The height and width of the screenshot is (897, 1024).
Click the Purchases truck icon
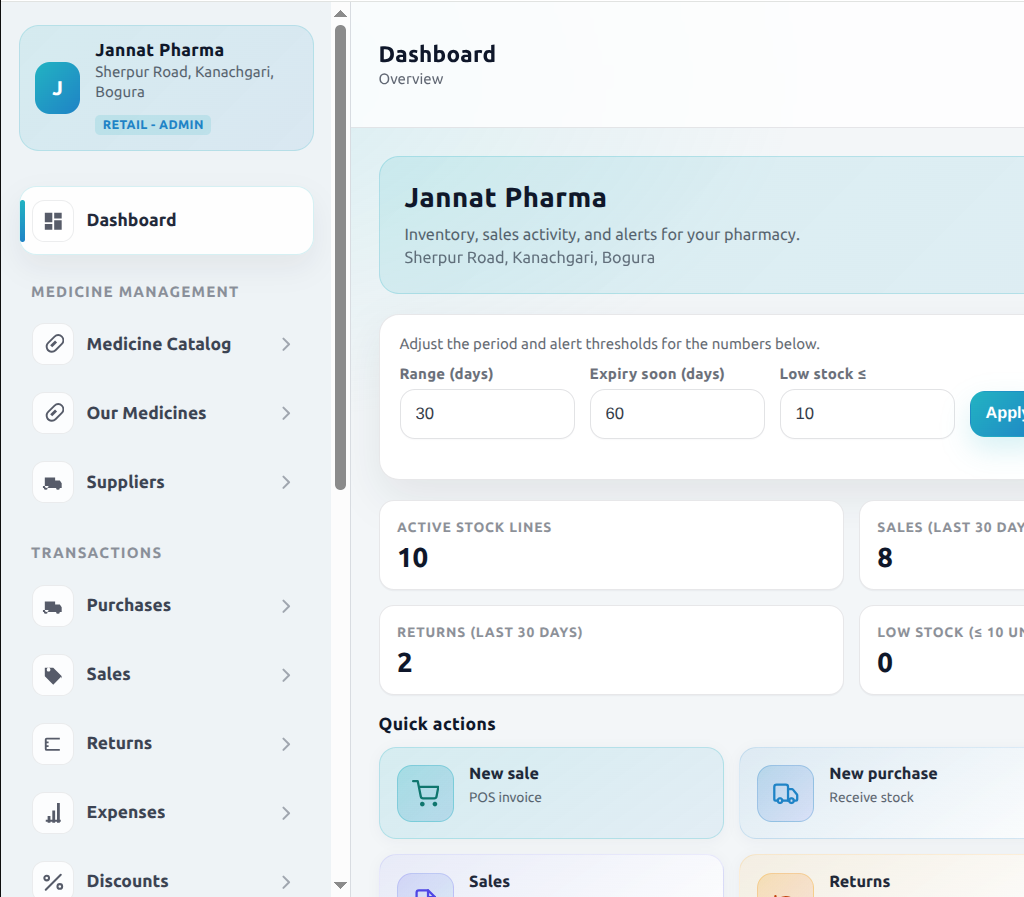(53, 606)
